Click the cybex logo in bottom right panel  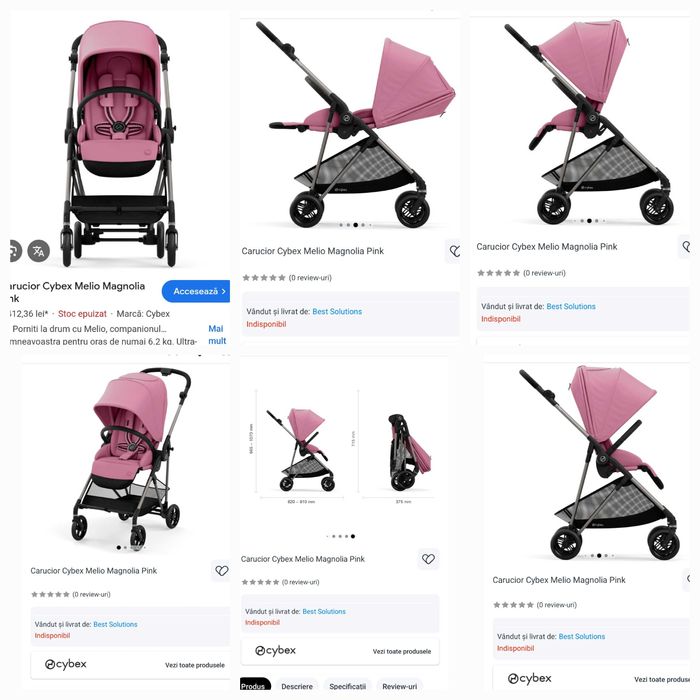click(x=529, y=679)
